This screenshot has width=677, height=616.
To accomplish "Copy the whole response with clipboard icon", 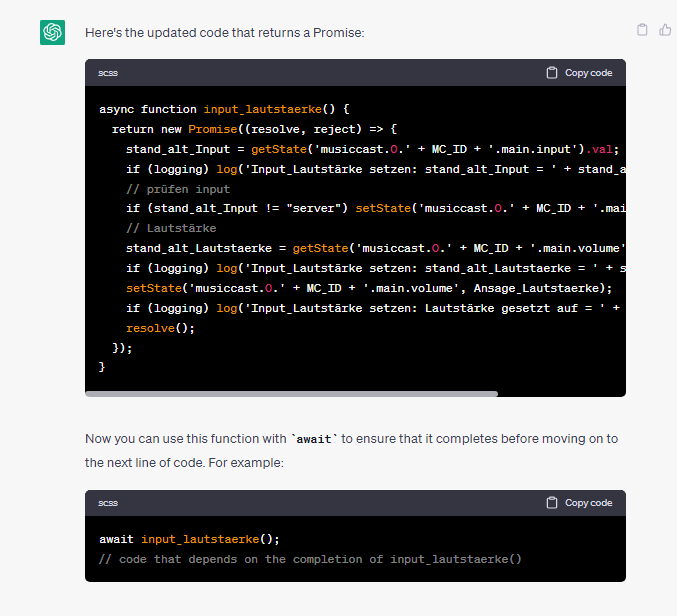I will click(x=642, y=29).
